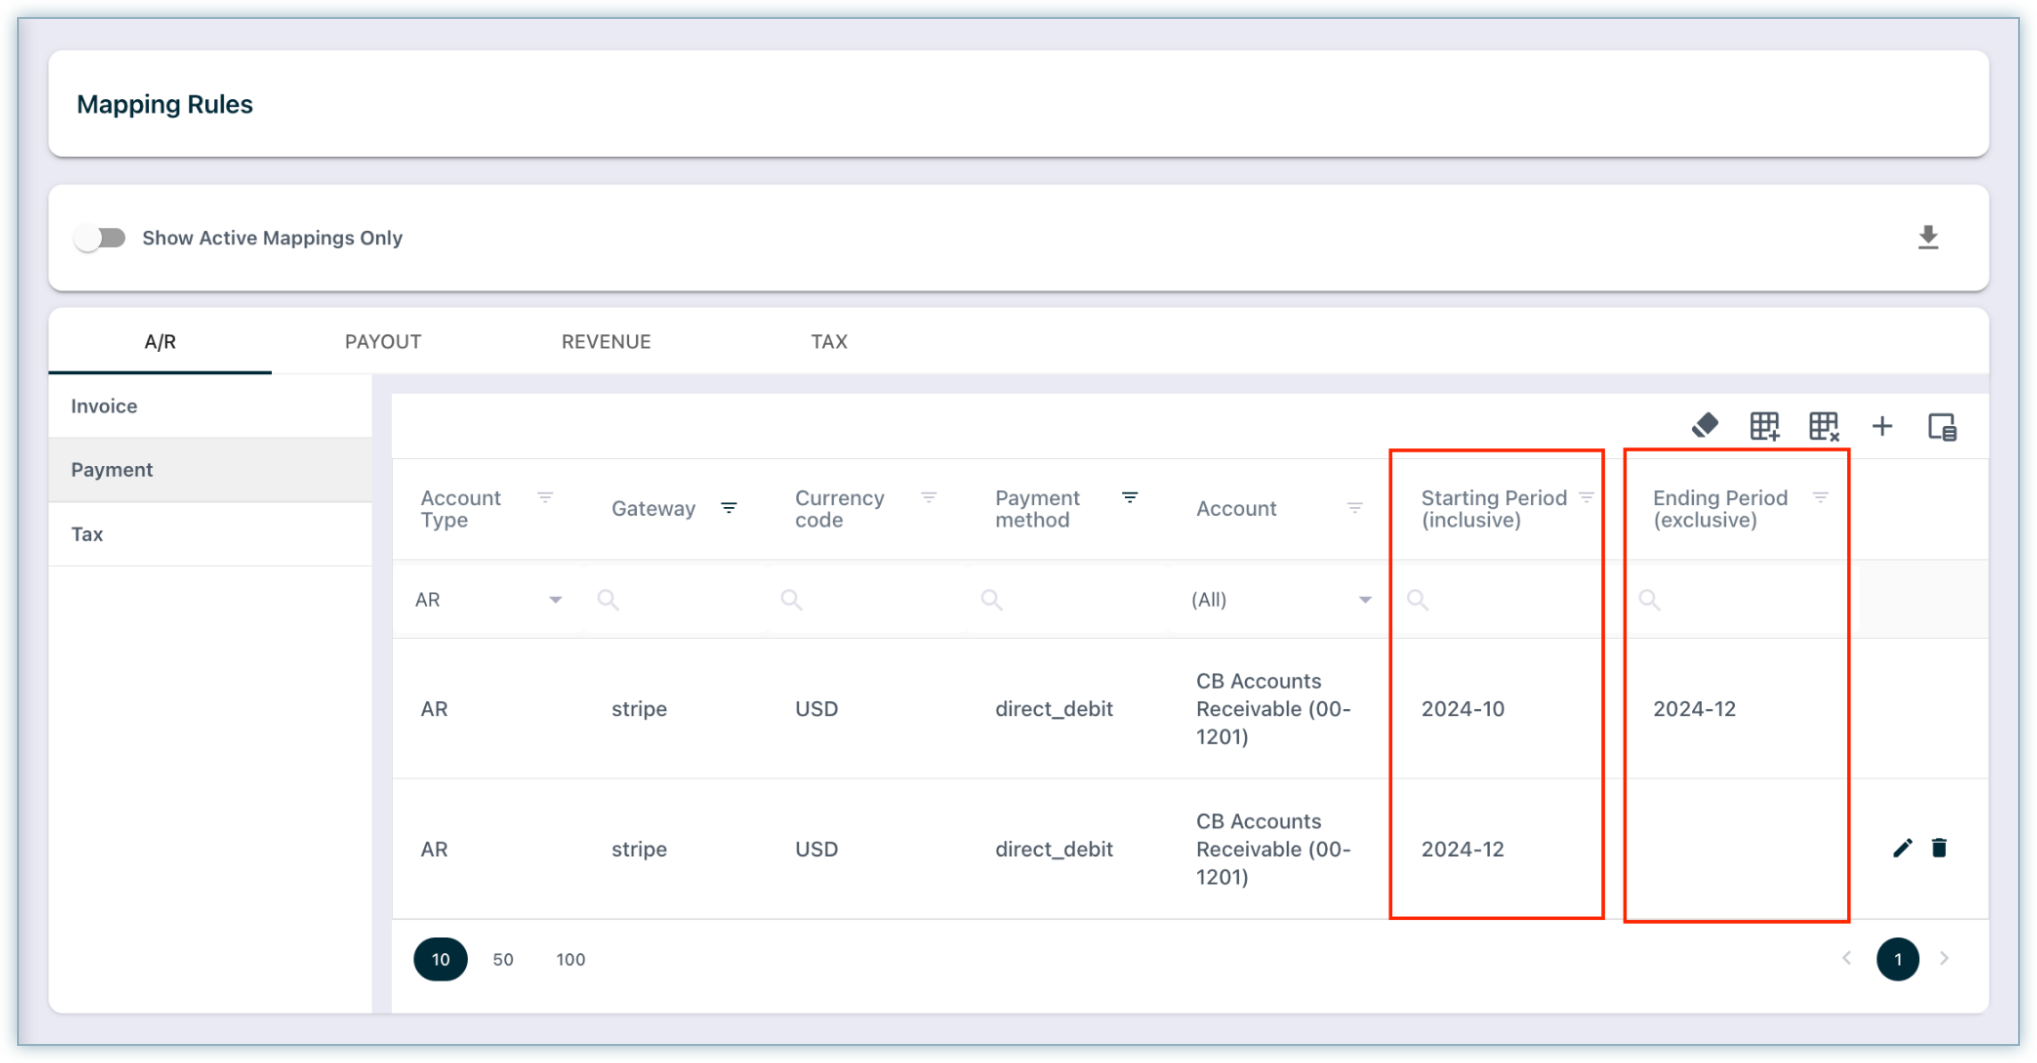Toggle Show Active Mappings Only switch
The height and width of the screenshot is (1063, 2037).
click(x=100, y=238)
